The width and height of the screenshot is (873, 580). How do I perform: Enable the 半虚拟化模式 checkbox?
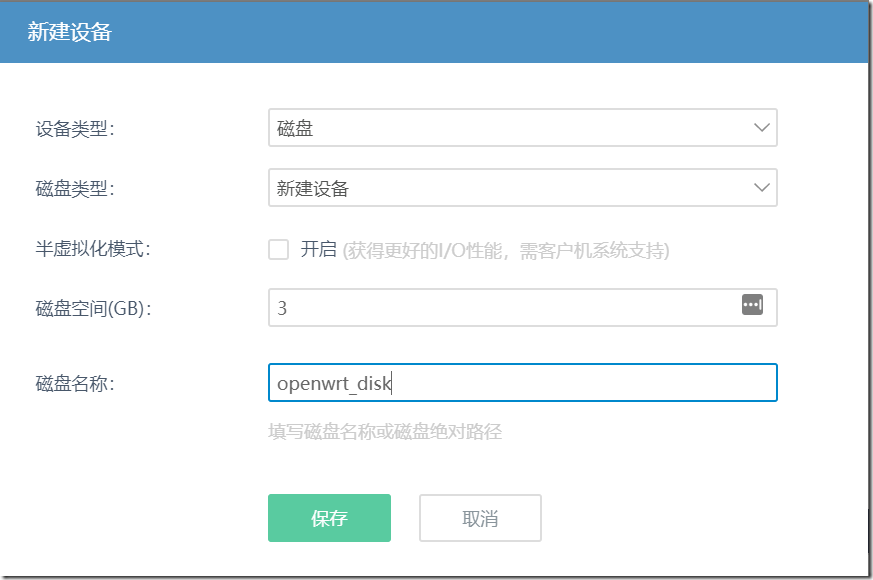(279, 249)
